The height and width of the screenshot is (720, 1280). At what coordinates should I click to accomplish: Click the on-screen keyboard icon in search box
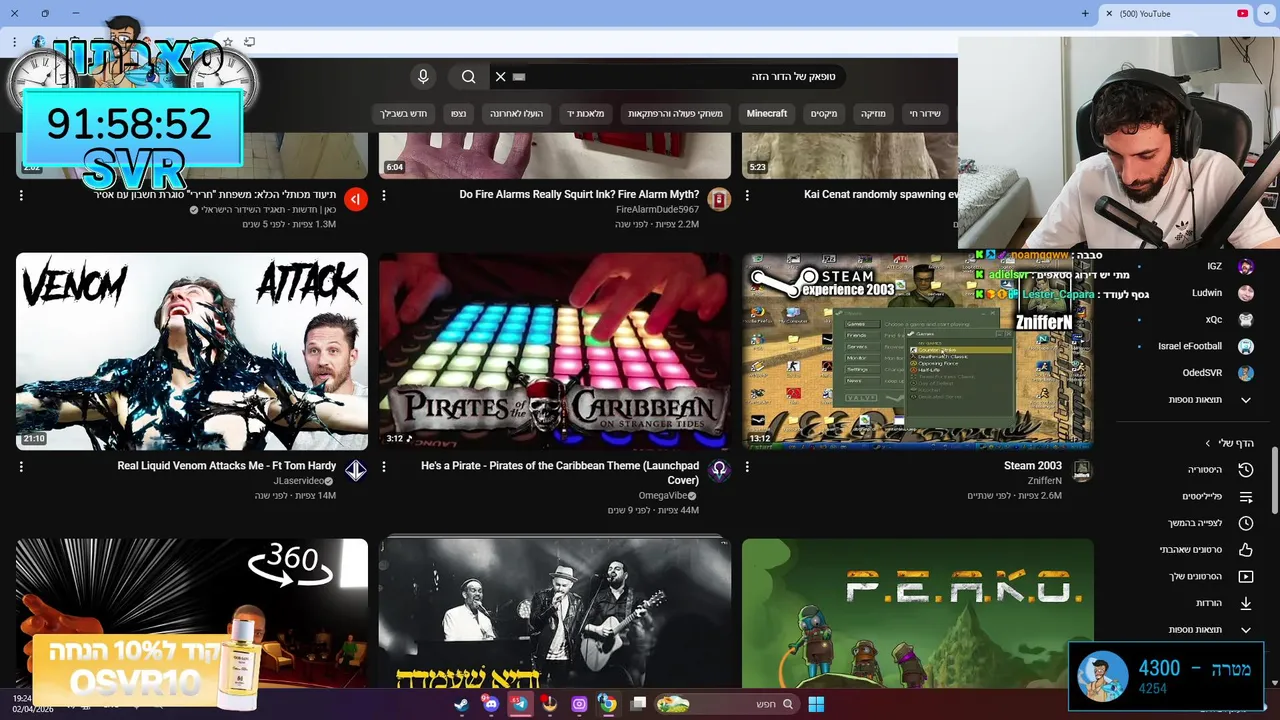519,77
